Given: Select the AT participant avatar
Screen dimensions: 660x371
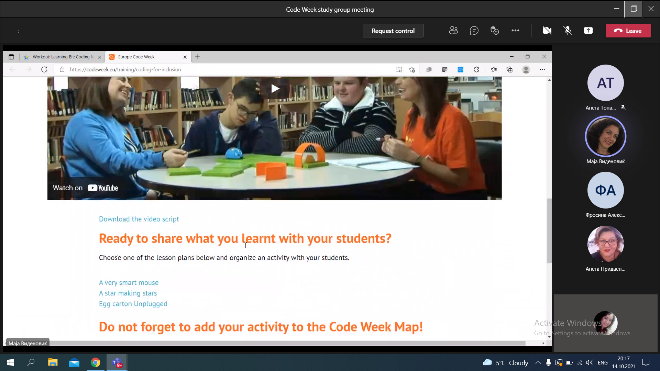Looking at the screenshot, I should pyautogui.click(x=605, y=83).
